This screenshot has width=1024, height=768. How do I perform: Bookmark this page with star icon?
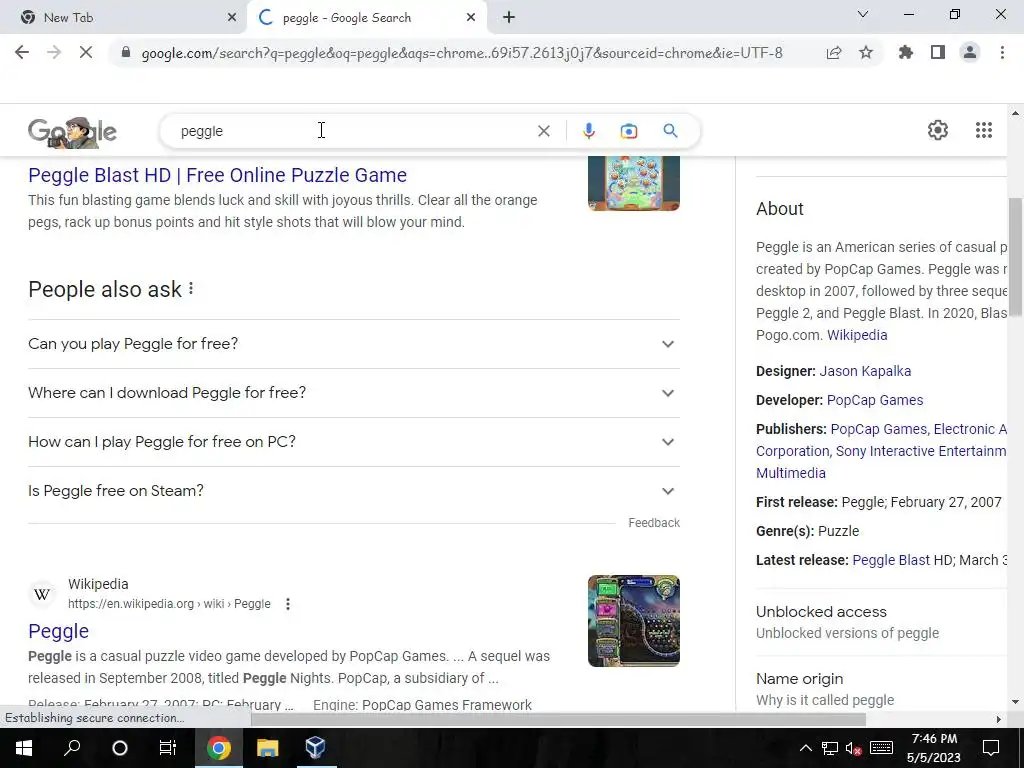(x=866, y=53)
